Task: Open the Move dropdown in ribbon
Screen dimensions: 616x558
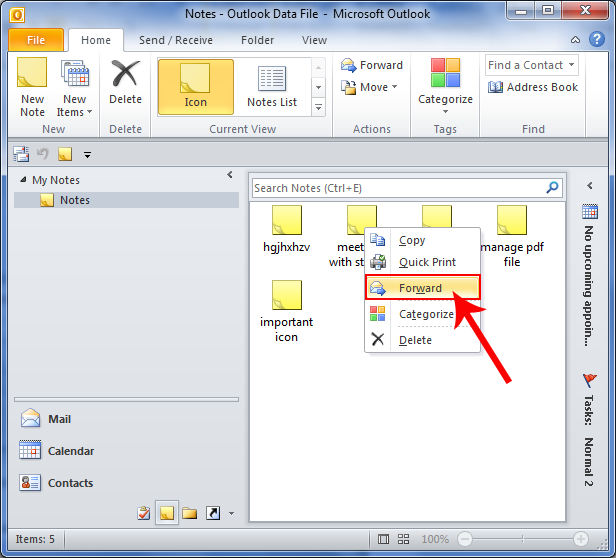Action: [x=369, y=87]
